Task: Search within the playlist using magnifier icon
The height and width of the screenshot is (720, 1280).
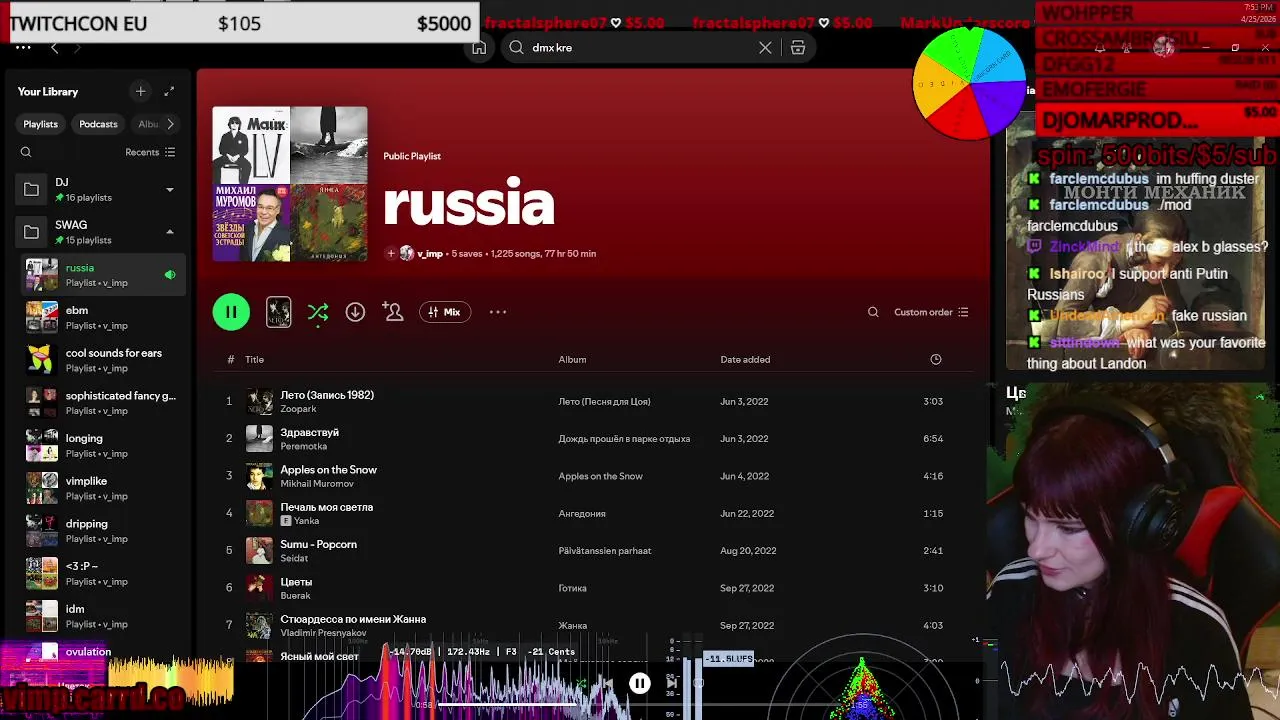Action: pyautogui.click(x=873, y=312)
